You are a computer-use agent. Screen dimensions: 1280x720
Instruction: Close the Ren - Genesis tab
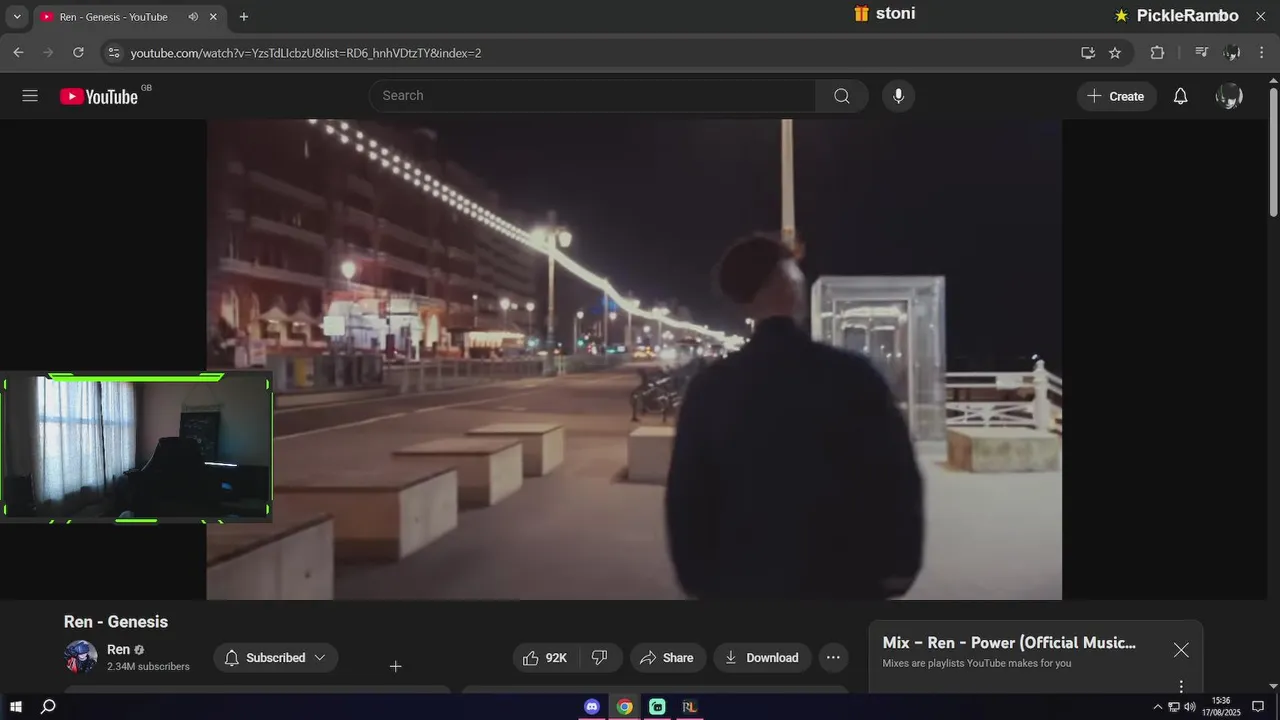point(213,17)
